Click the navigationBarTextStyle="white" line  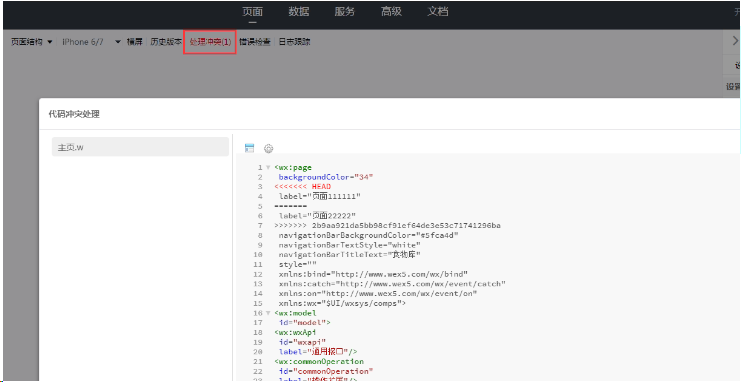350,245
